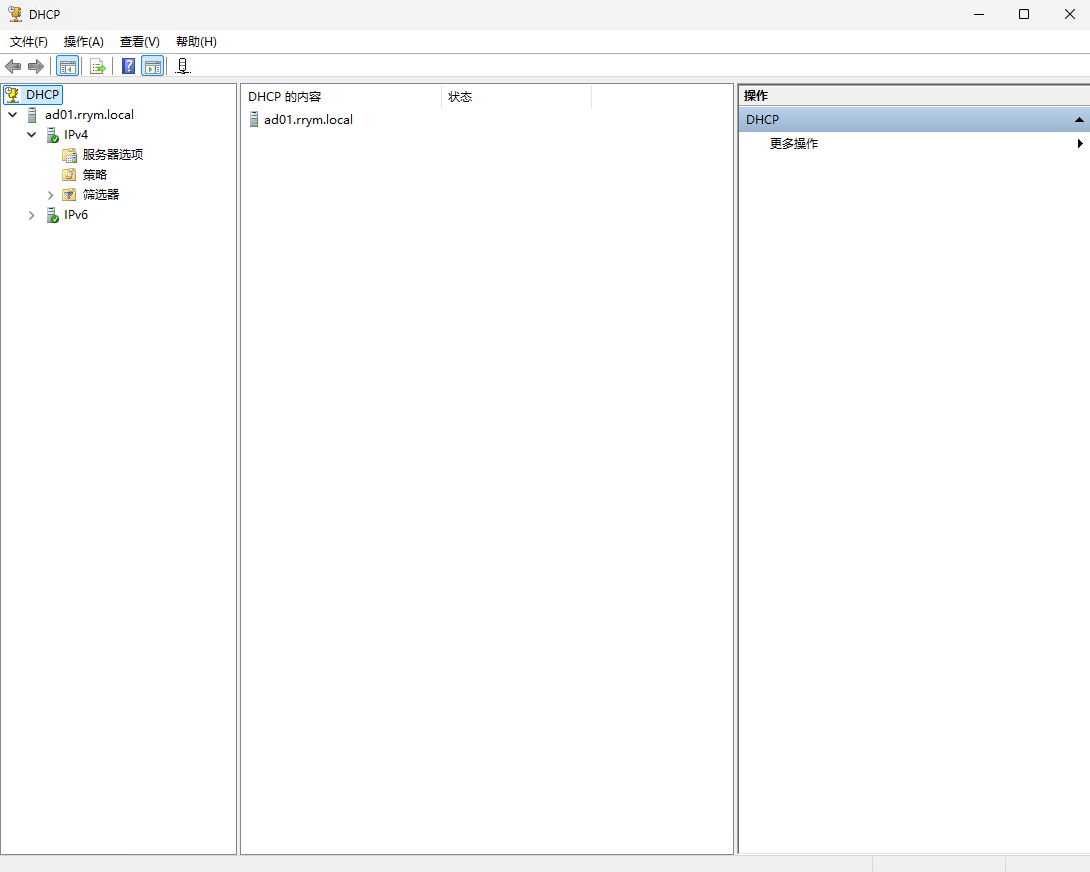Collapse the ad01.rrym.local tree node
Viewport: 1090px width, 872px height.
[12, 115]
